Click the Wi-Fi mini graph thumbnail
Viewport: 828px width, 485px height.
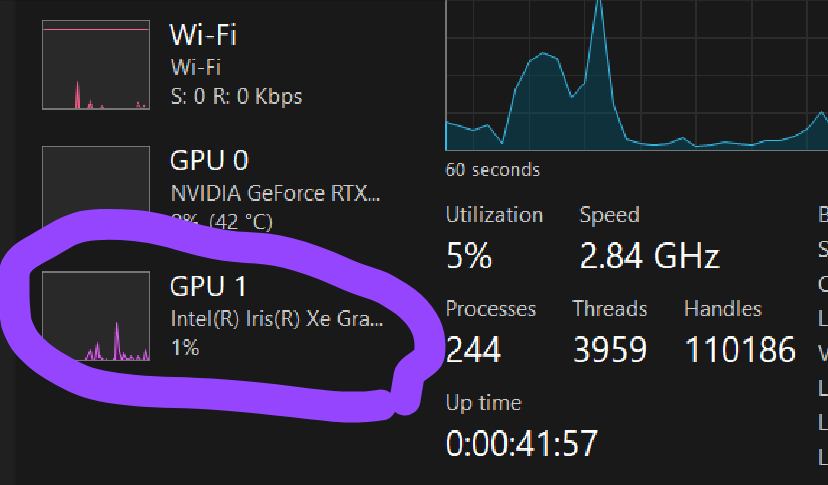click(x=96, y=64)
